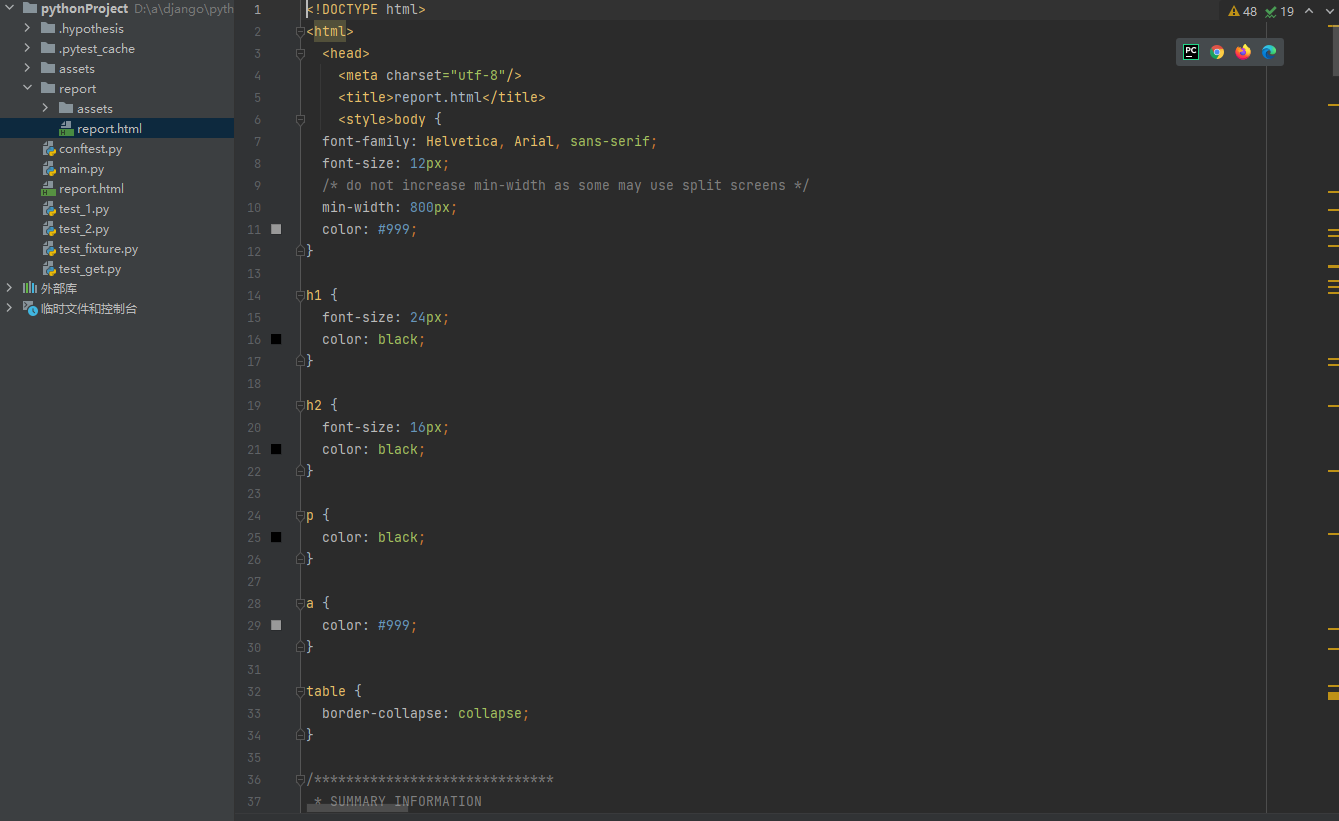Viewport: 1339px width, 821px height.
Task: Open report.html in Edge browser
Action: [1269, 52]
